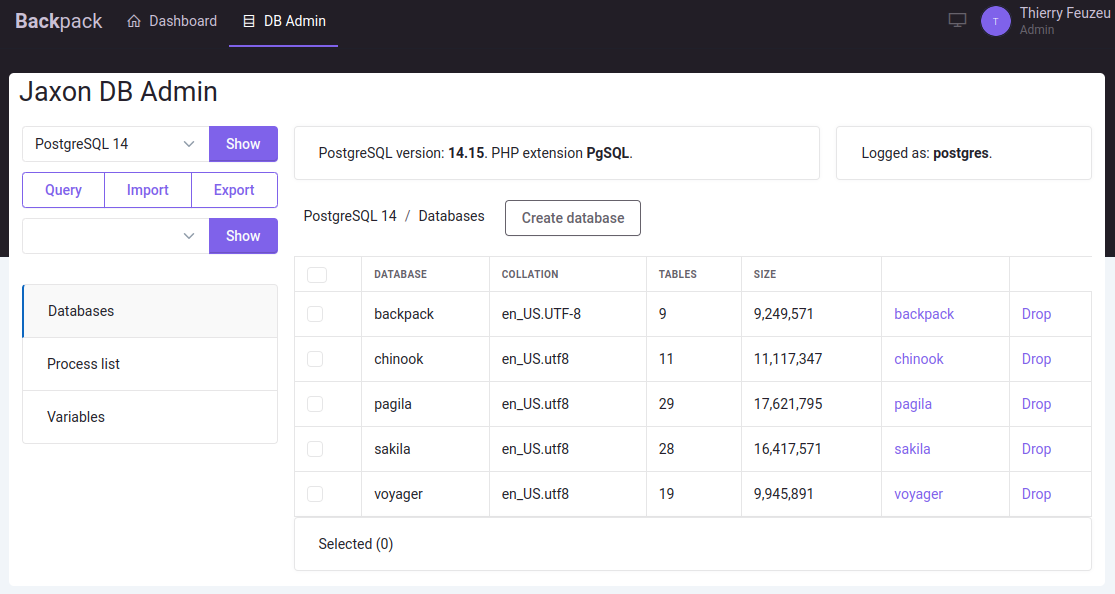The height and width of the screenshot is (594, 1115).
Task: Open the sakila database link
Action: tap(912, 449)
